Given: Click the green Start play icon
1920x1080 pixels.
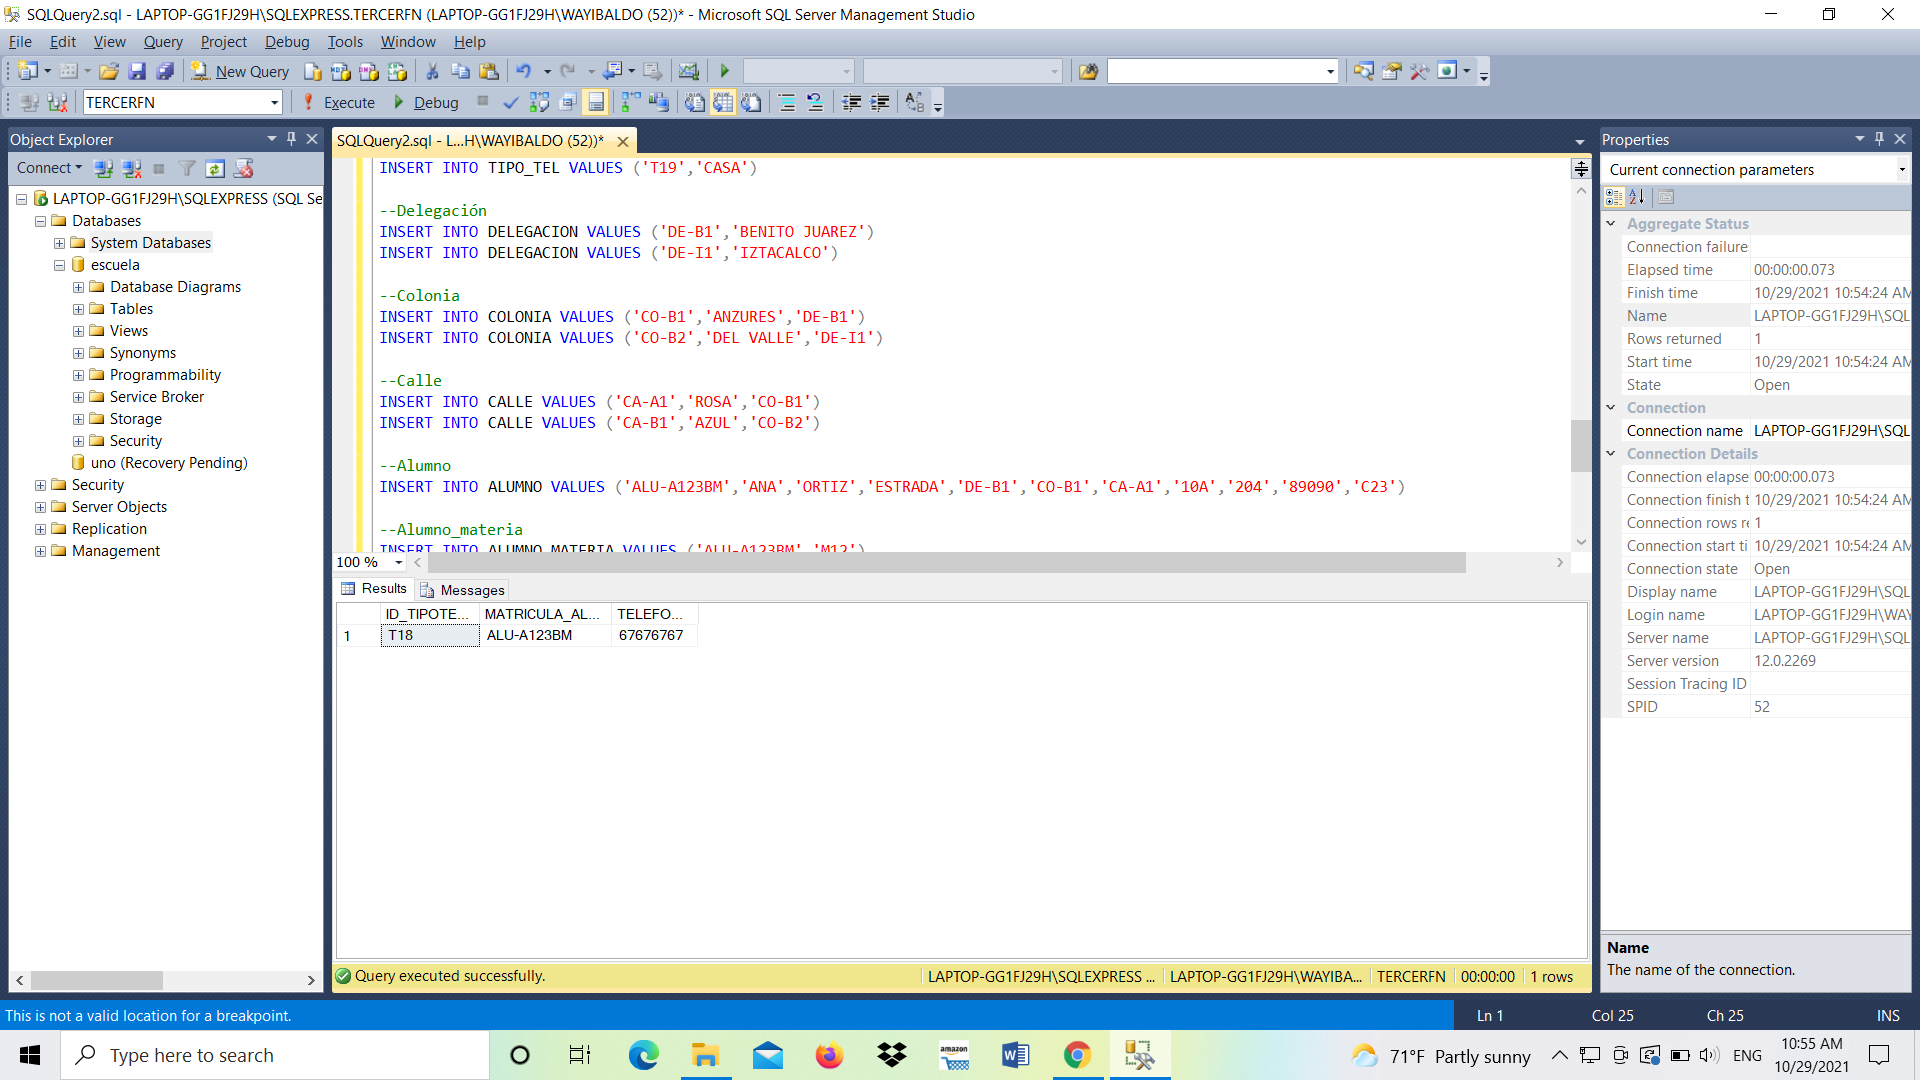Looking at the screenshot, I should [x=725, y=71].
